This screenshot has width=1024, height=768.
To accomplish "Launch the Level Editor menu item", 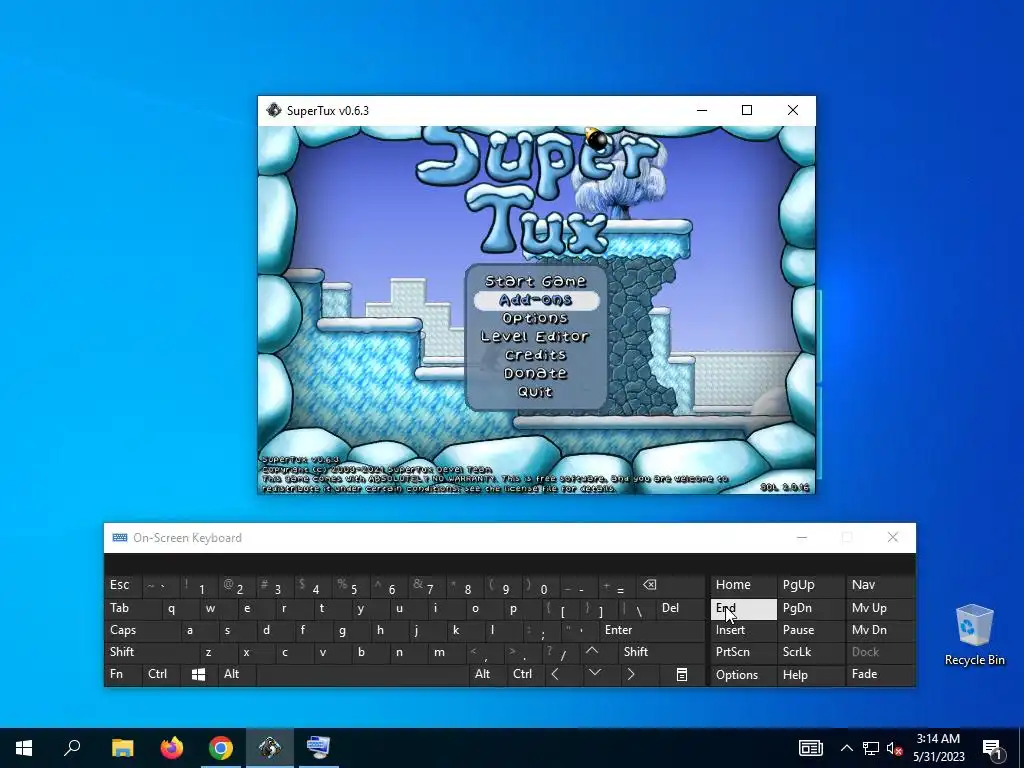I will [536, 336].
